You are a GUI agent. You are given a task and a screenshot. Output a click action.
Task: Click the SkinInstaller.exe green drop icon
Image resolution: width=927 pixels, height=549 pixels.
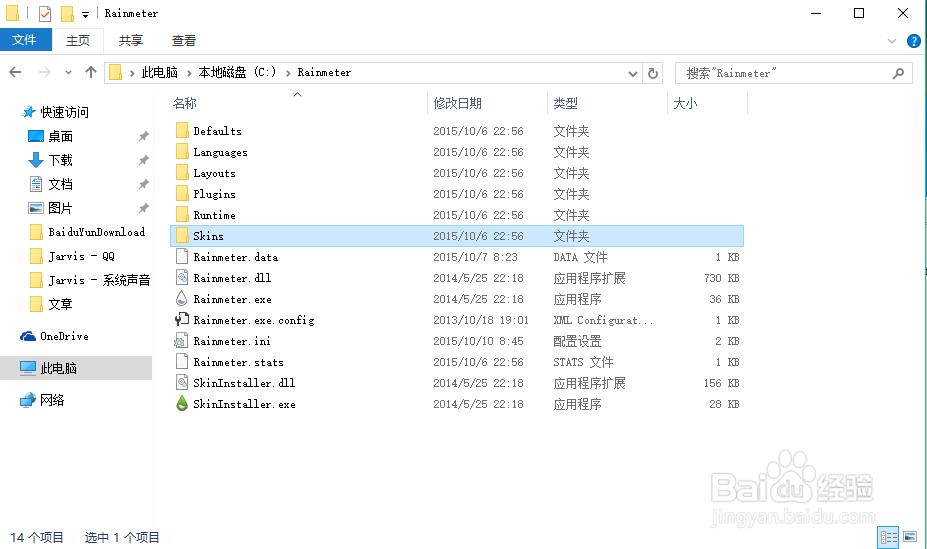click(x=182, y=404)
